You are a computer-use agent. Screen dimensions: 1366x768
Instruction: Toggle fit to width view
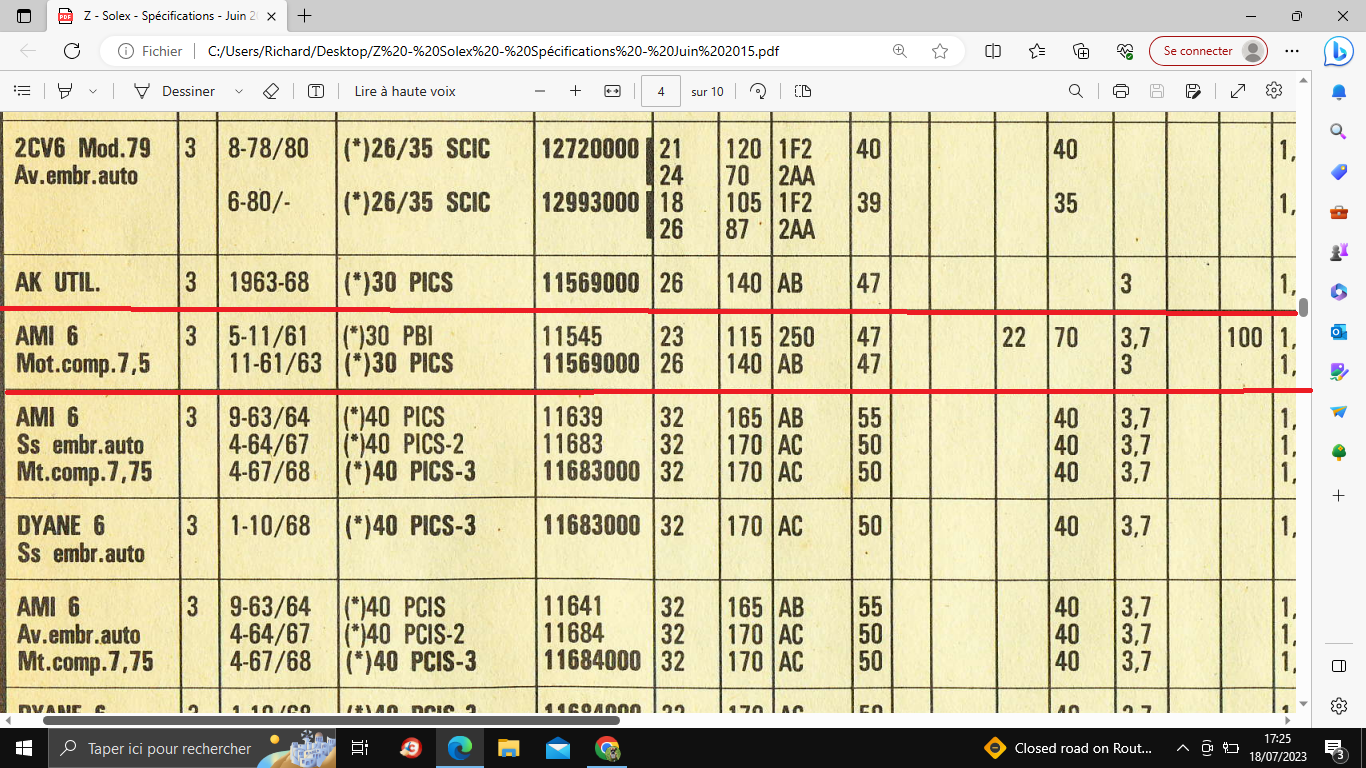click(x=613, y=91)
